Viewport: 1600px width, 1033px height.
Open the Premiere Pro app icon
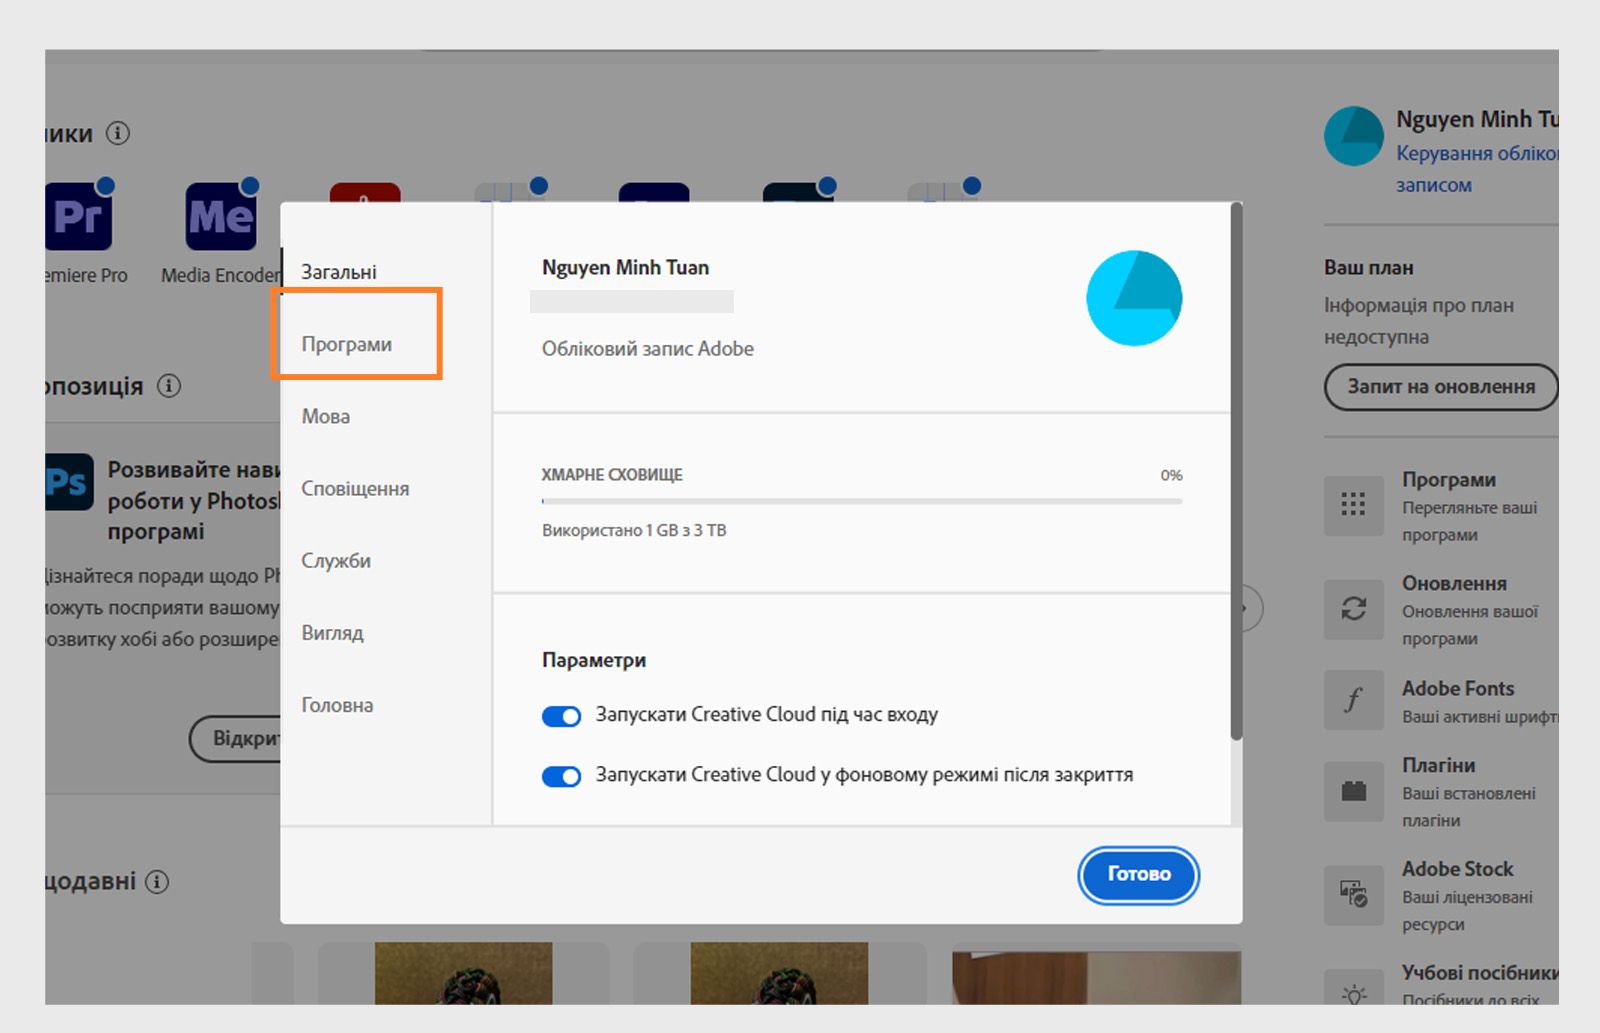80,213
